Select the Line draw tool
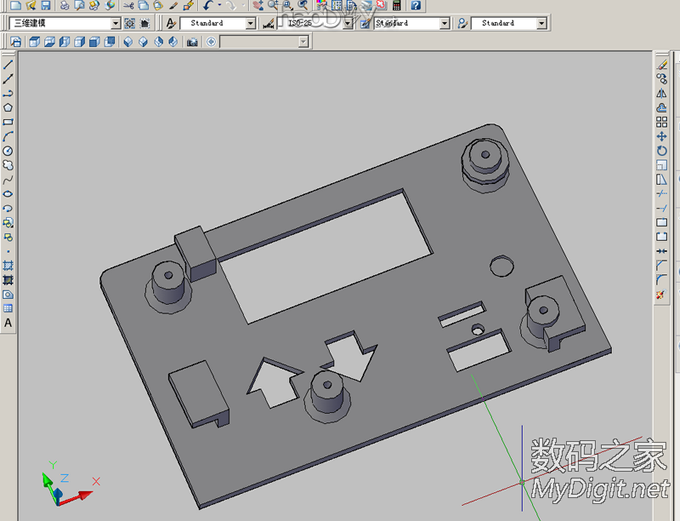This screenshot has width=680, height=521. (8, 63)
